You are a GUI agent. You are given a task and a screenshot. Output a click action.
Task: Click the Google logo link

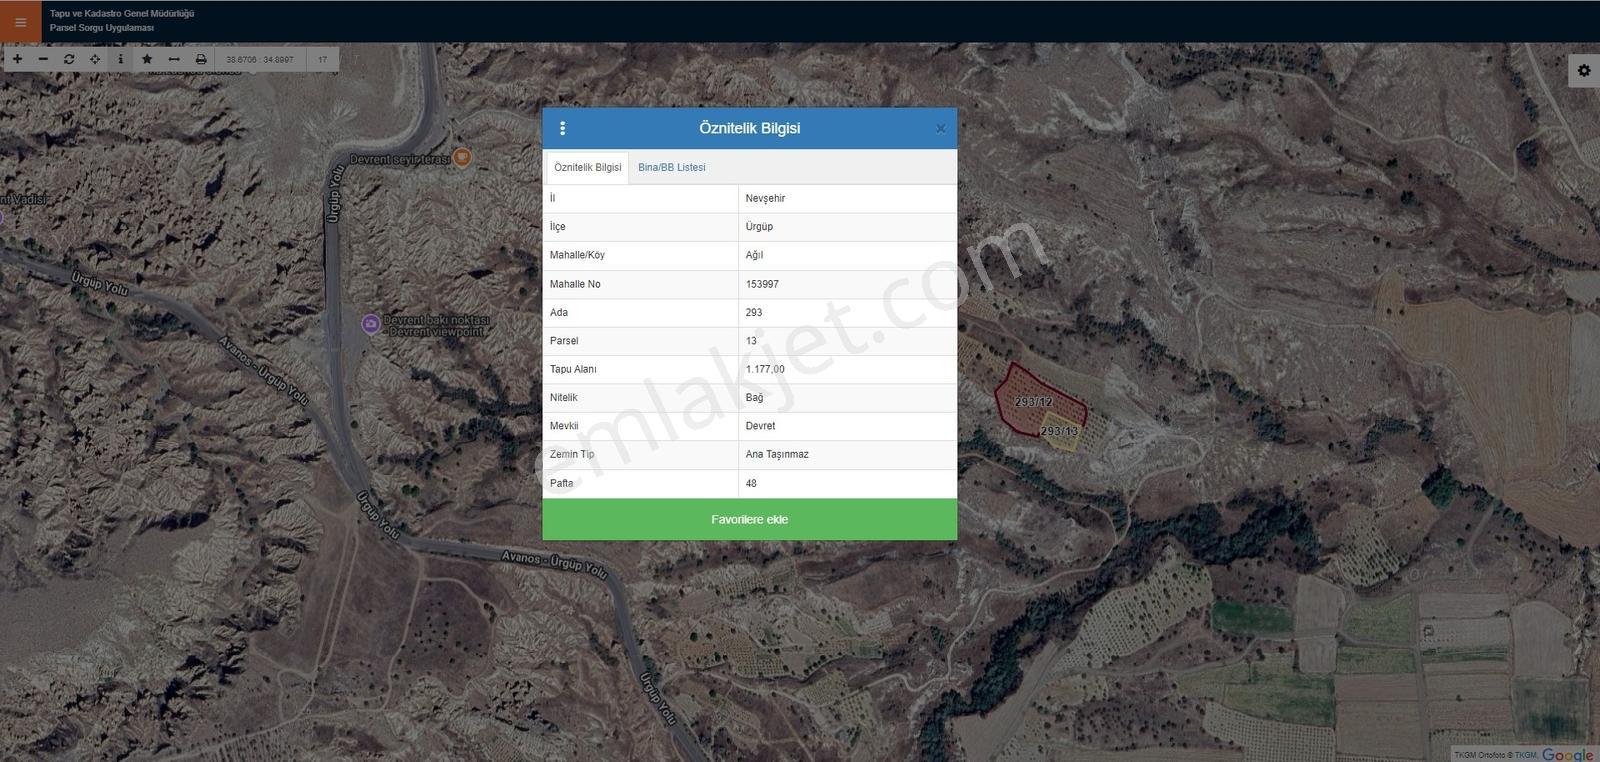point(1568,755)
